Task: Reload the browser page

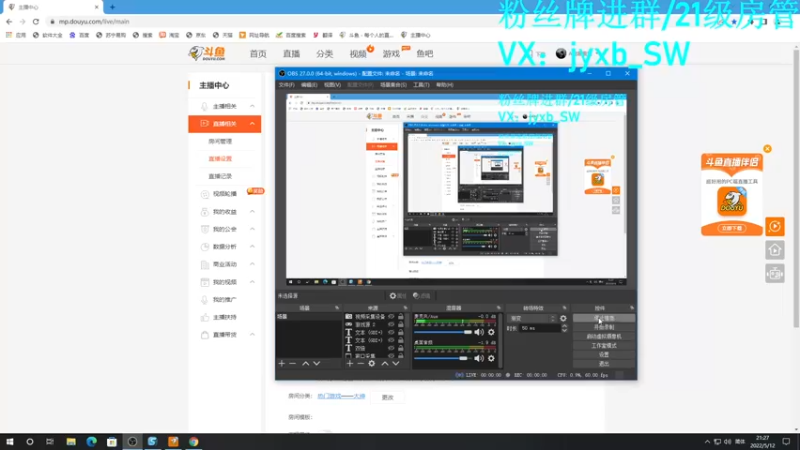Action: [36, 21]
